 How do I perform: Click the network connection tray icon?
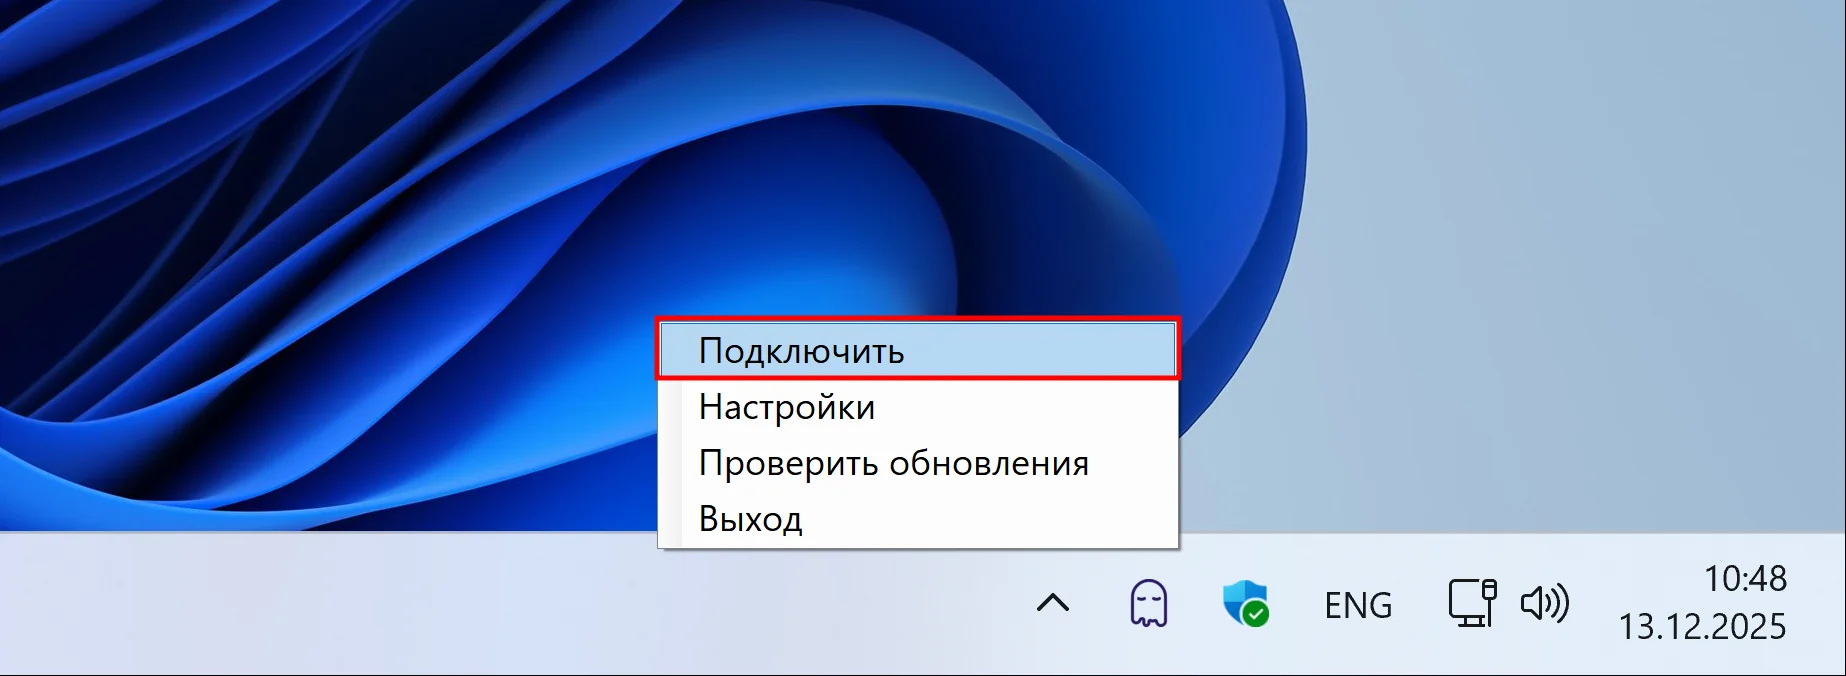(x=1472, y=604)
